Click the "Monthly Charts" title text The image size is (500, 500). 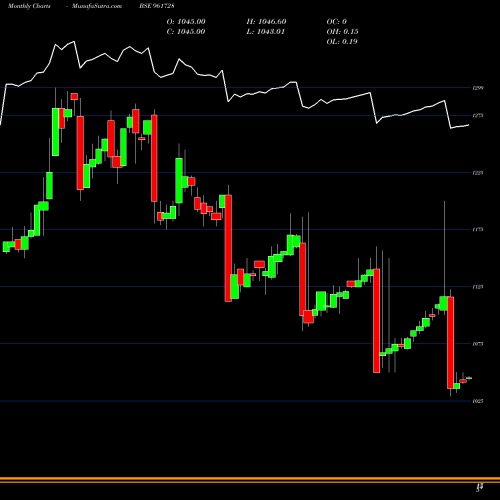coord(29,6)
